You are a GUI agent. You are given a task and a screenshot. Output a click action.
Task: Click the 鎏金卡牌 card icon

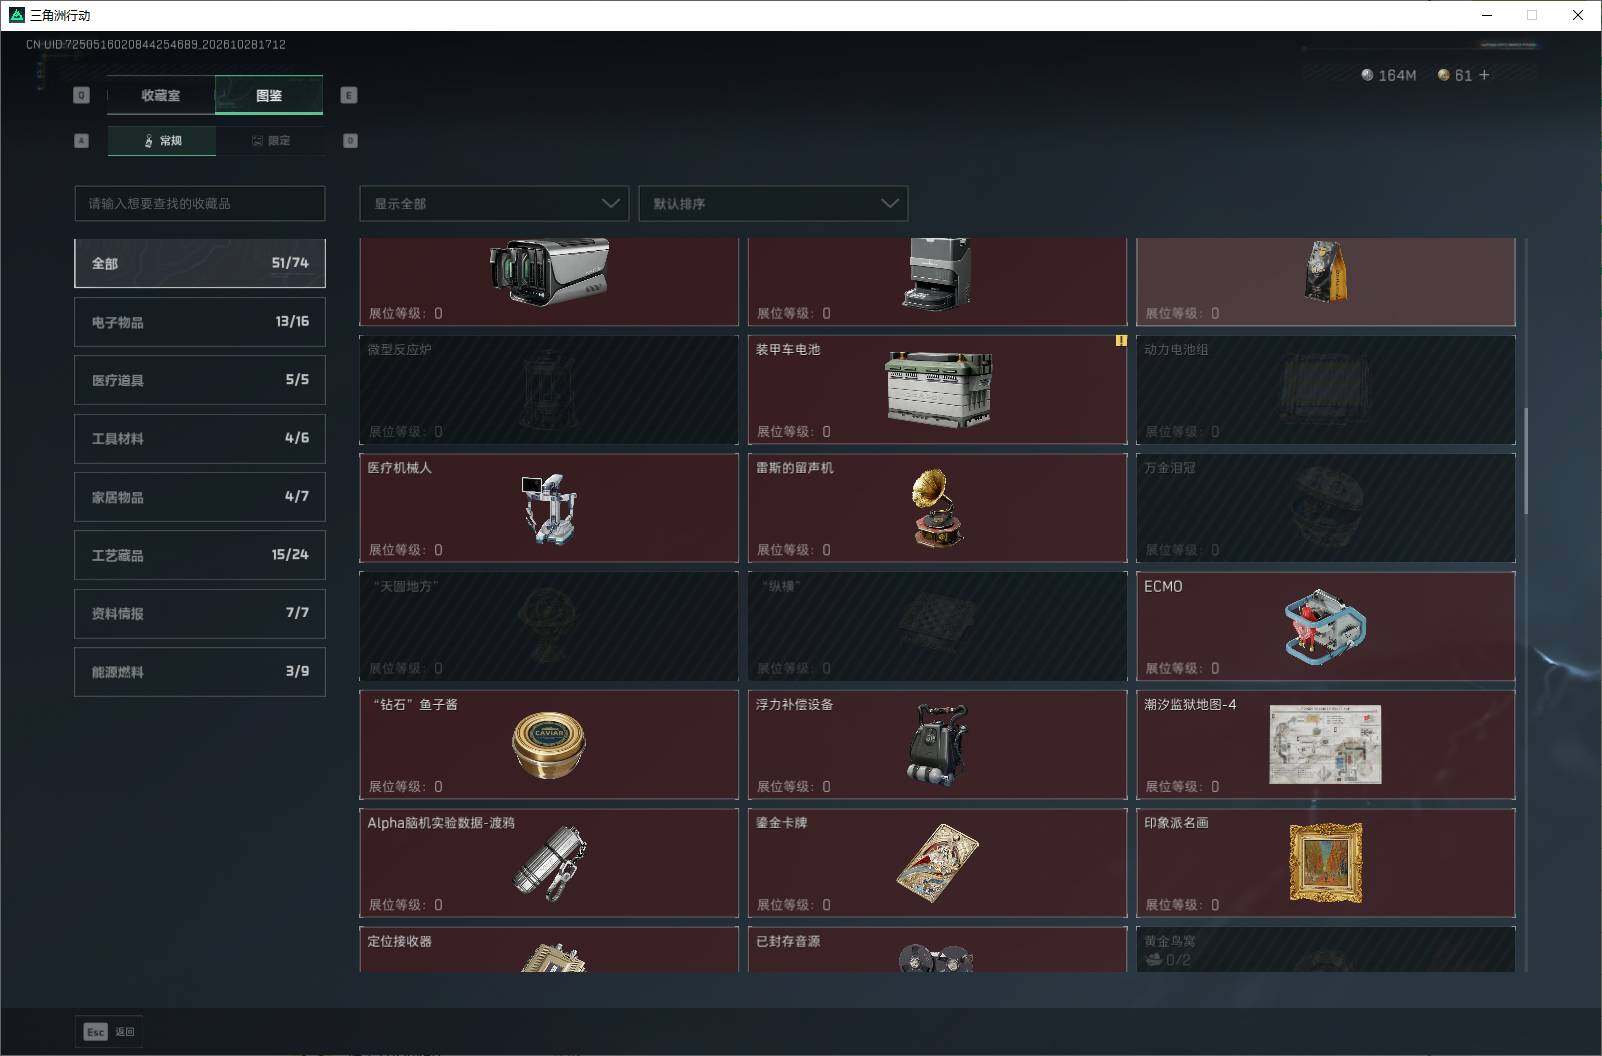(x=937, y=863)
